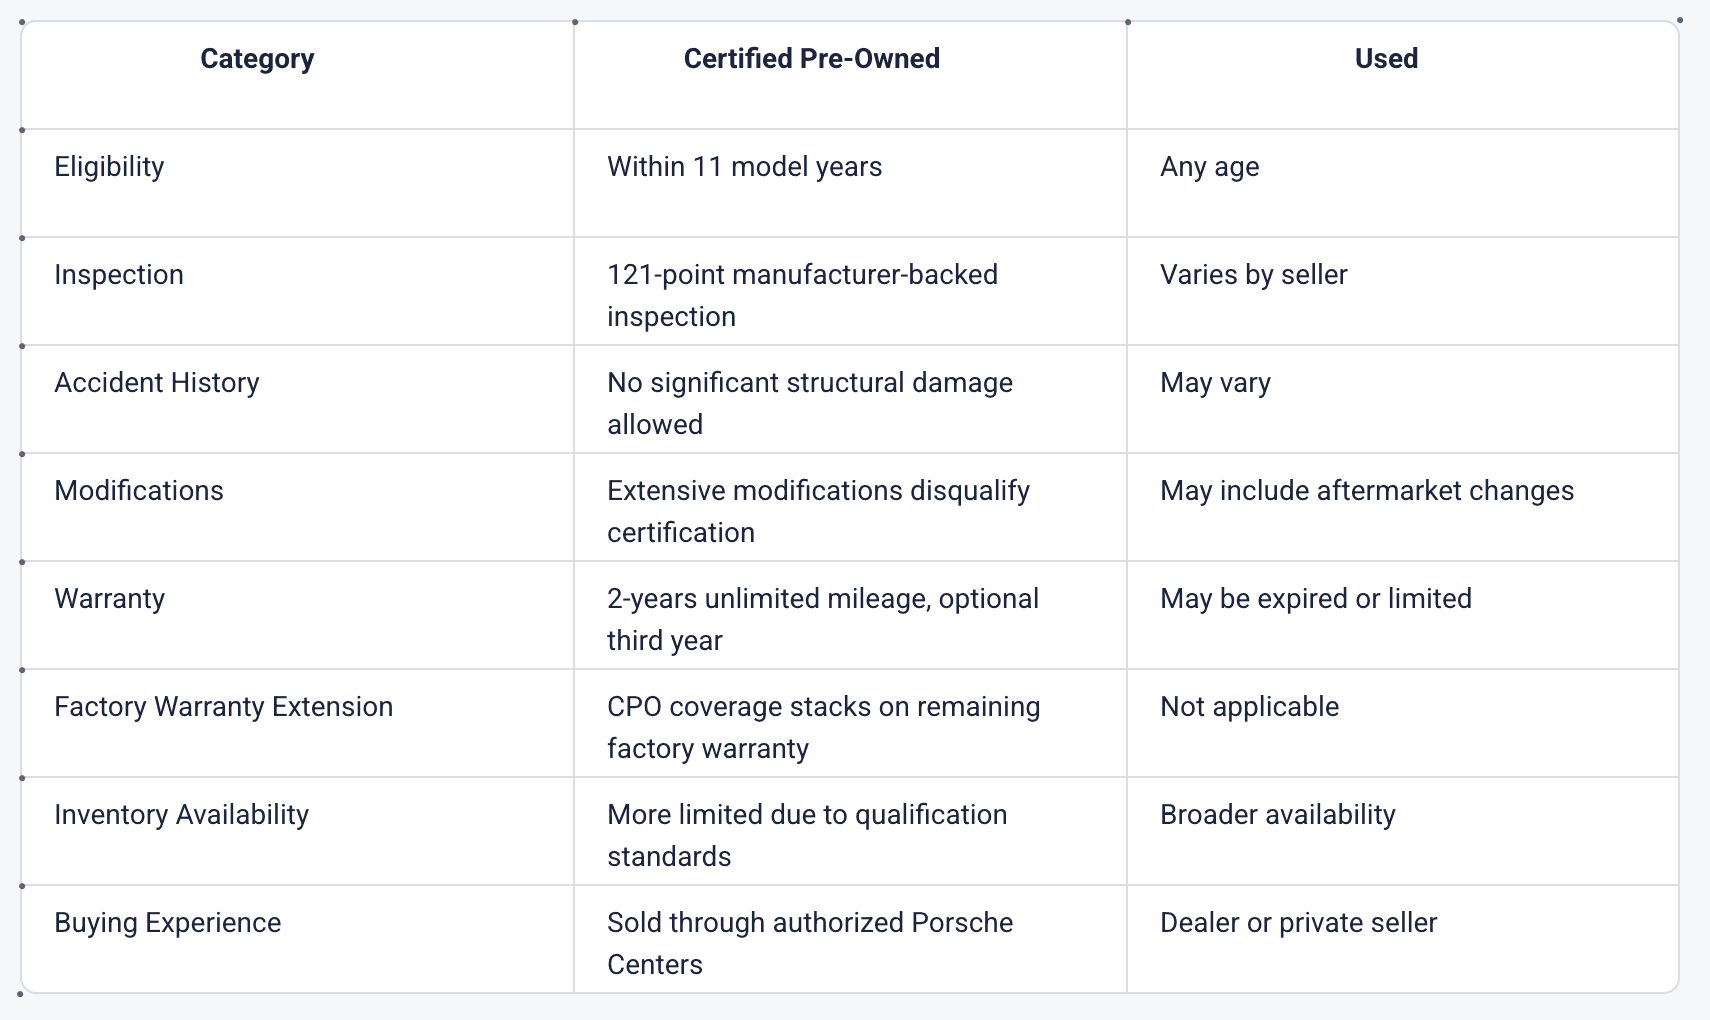
Task: Select the 121-point manufacturer-backed inspection cell
Action: (802, 295)
